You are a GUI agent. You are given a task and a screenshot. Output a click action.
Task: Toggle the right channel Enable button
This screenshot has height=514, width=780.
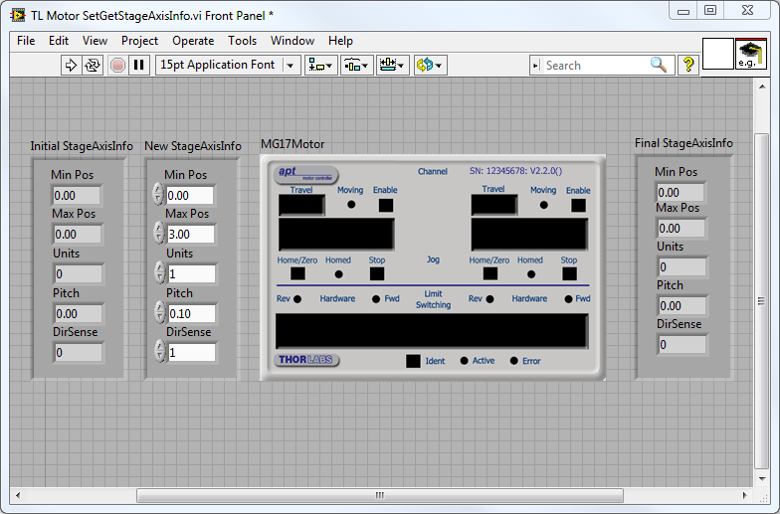click(x=578, y=205)
